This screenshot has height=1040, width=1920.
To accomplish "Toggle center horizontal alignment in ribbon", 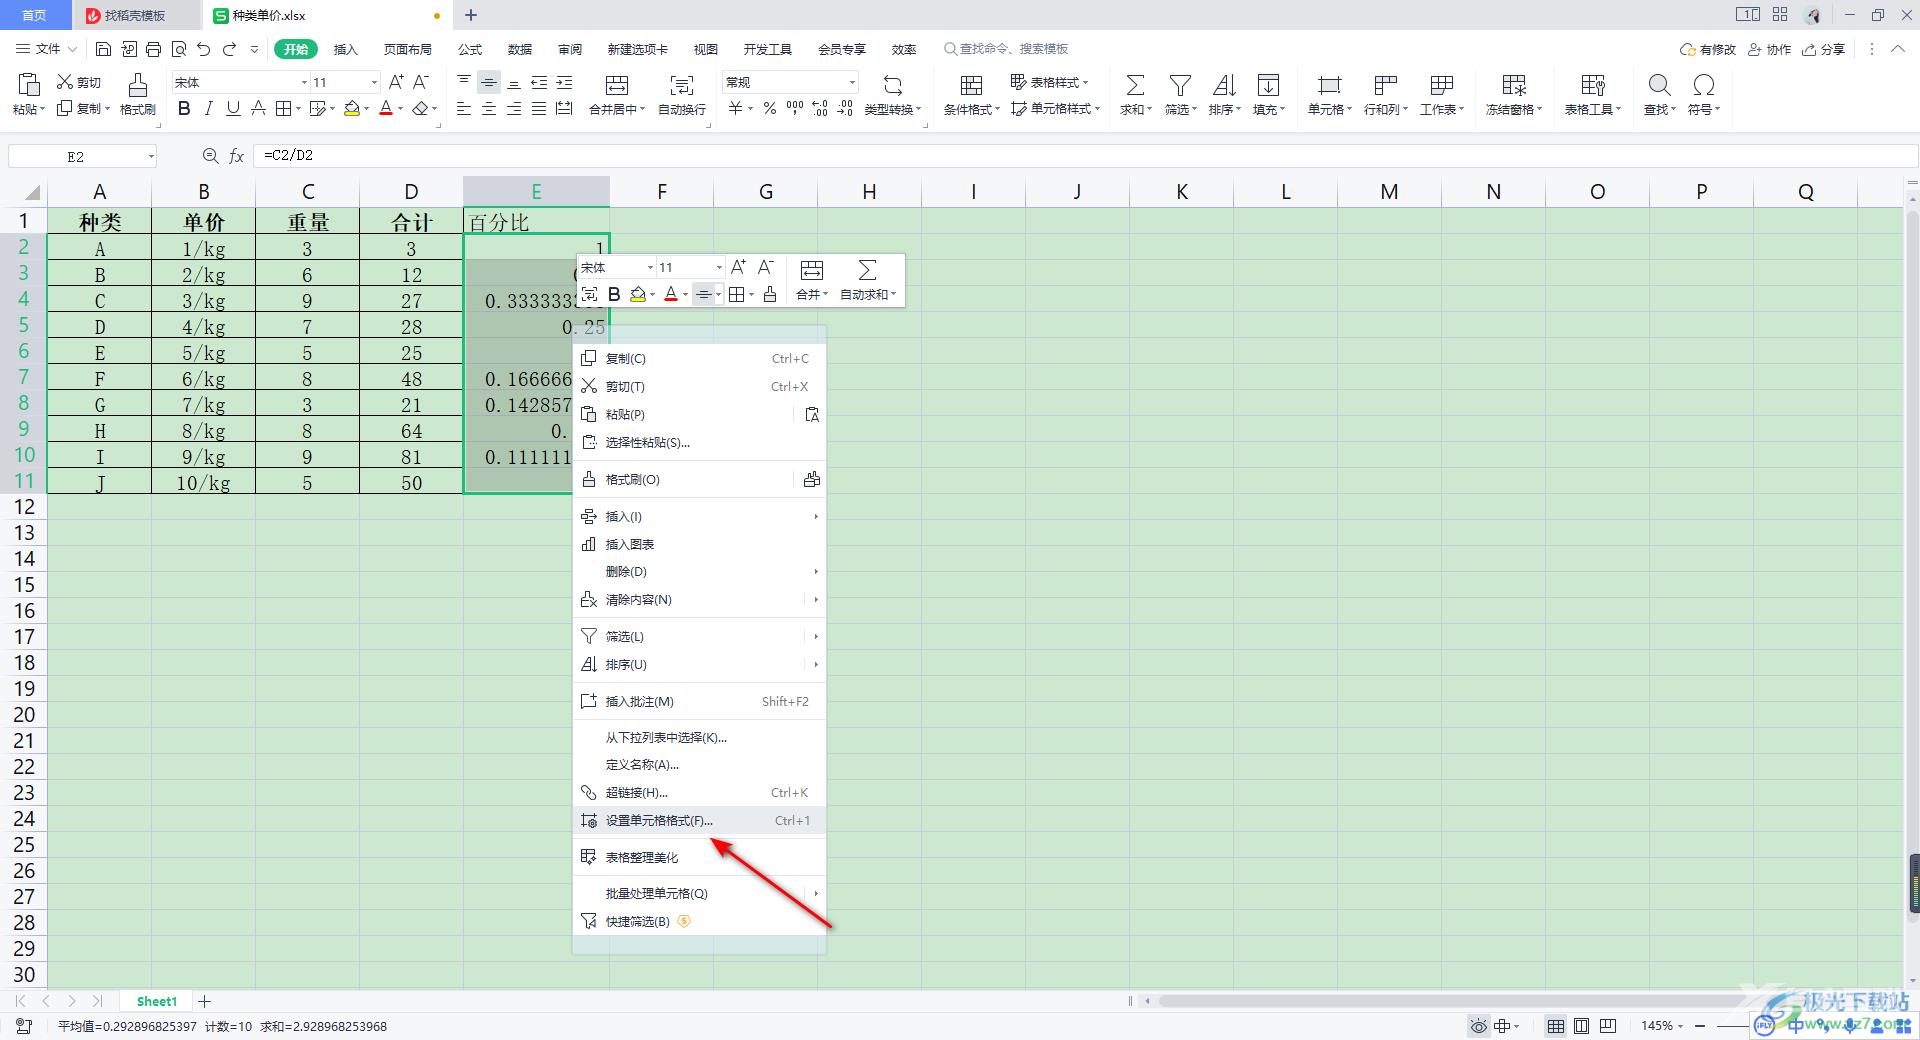I will pyautogui.click(x=489, y=109).
